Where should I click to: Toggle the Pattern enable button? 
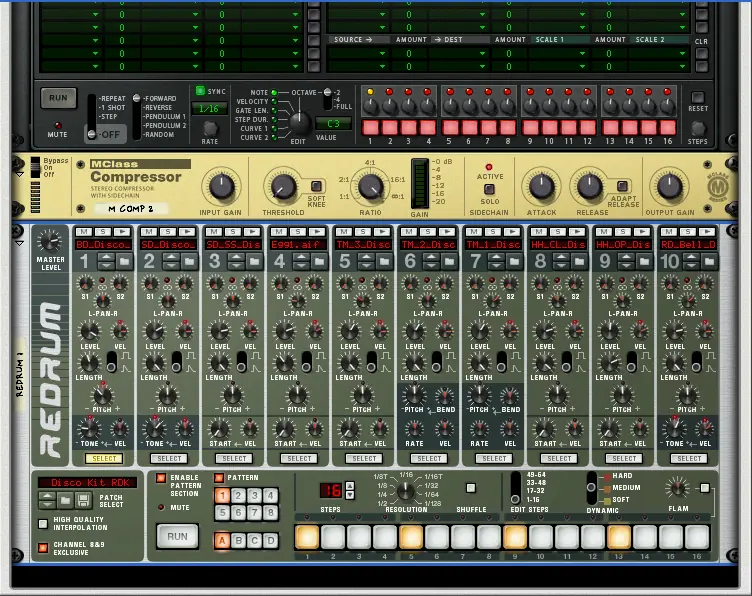click(x=219, y=478)
